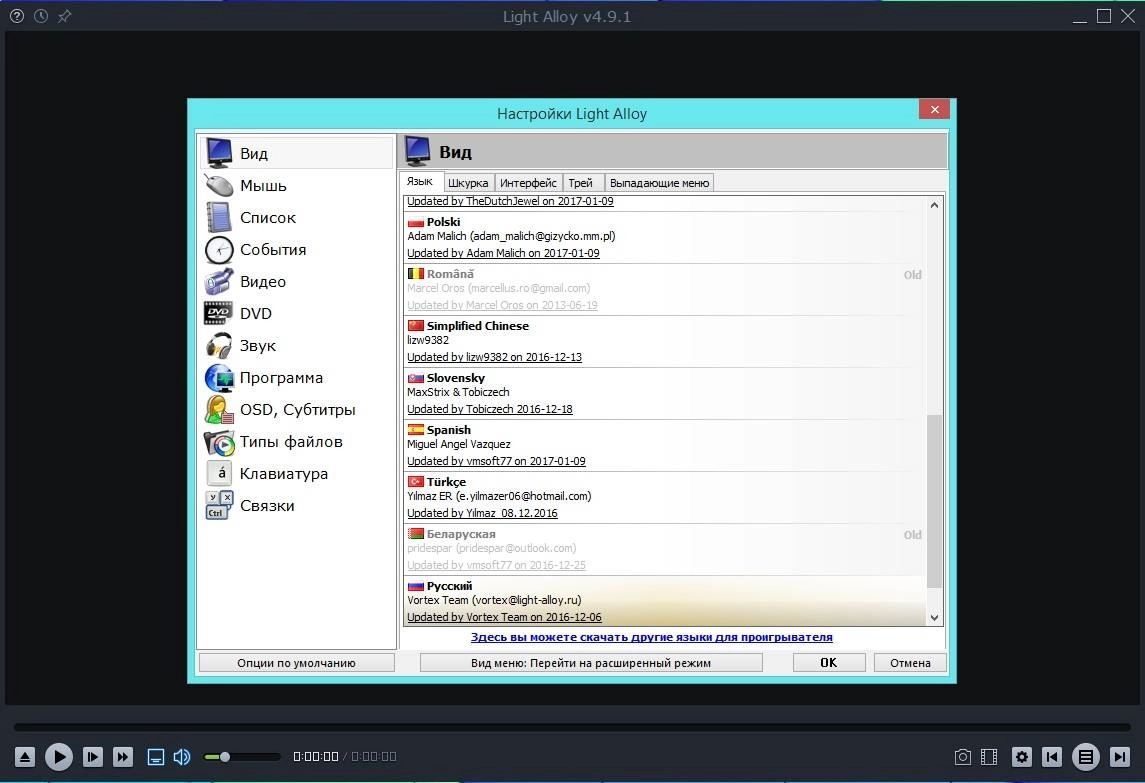Close the Настройки Light Alloy dialog

[x=935, y=110]
